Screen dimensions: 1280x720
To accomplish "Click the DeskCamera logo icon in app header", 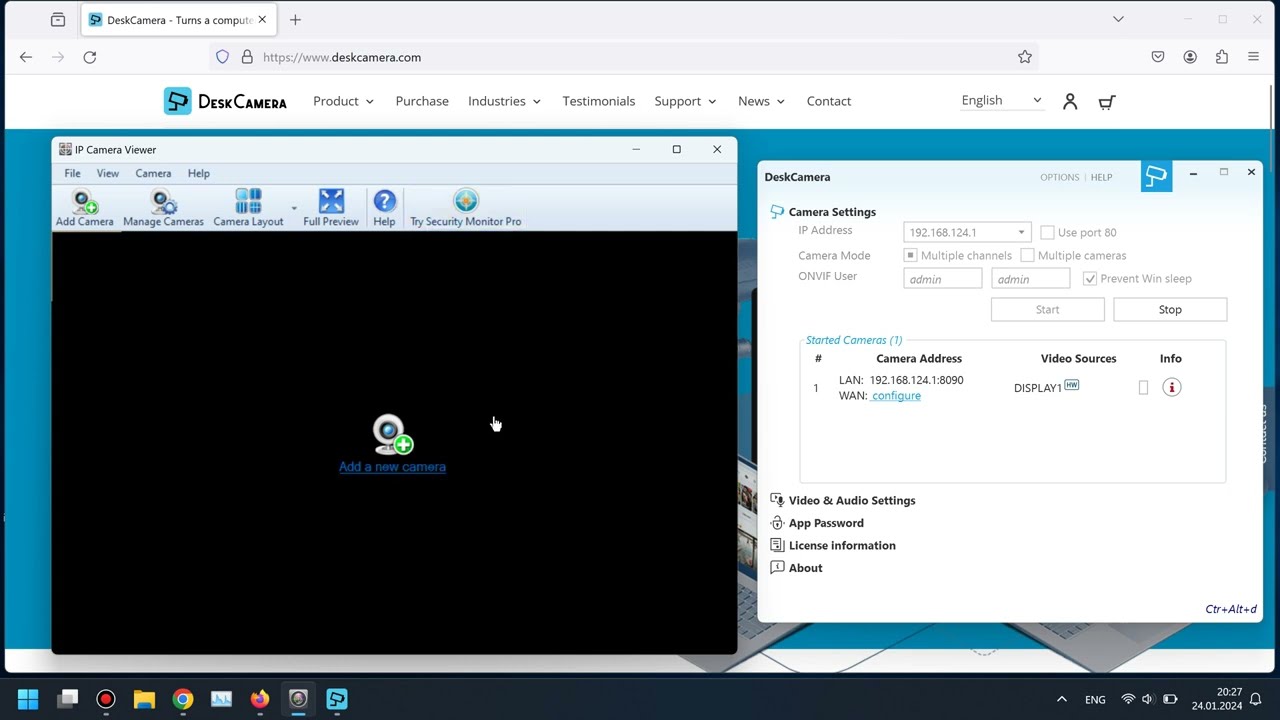I will (1156, 177).
